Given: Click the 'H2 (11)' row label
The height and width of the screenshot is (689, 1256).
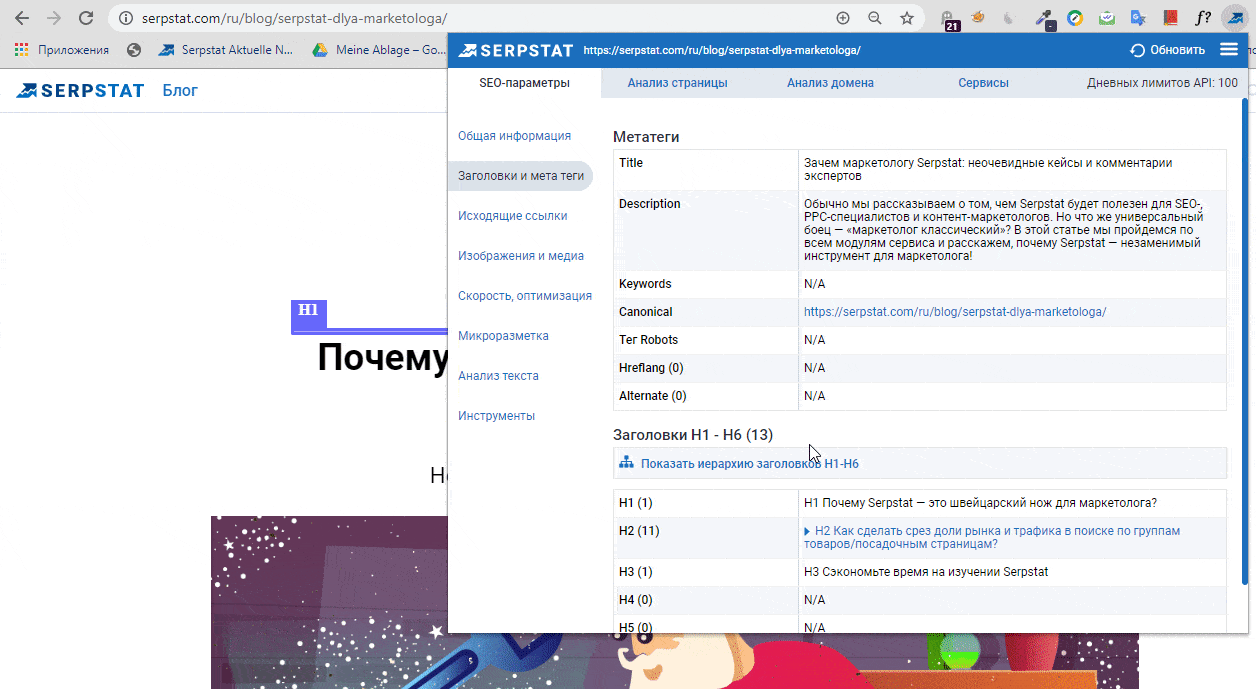Looking at the screenshot, I should 639,531.
